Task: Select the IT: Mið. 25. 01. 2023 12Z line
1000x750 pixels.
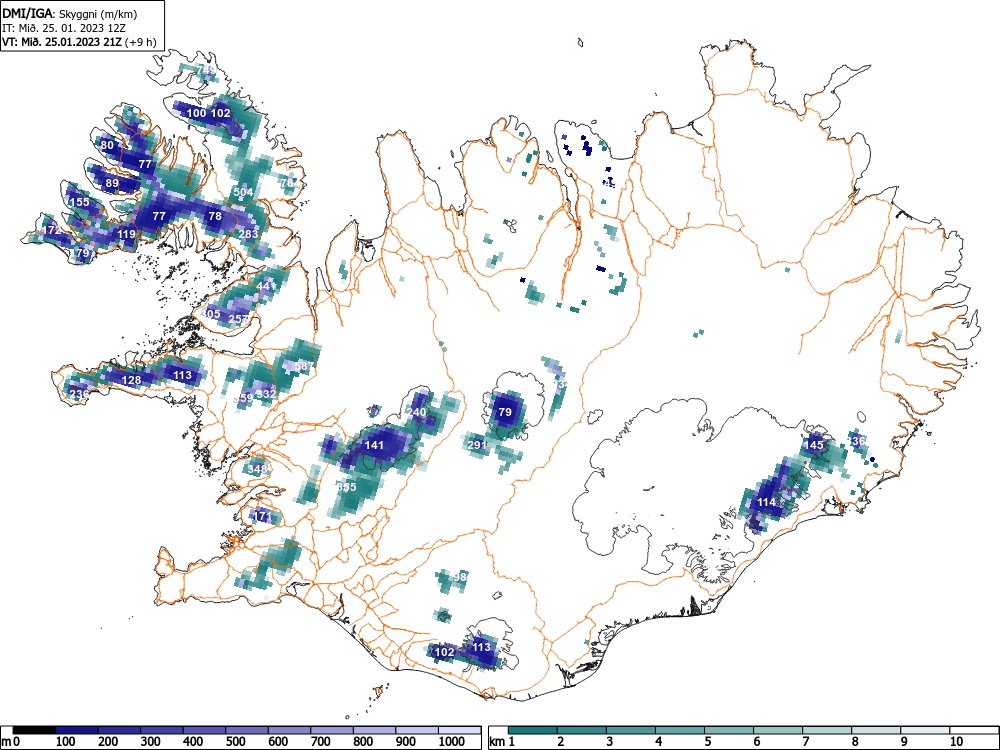Action: point(64,28)
